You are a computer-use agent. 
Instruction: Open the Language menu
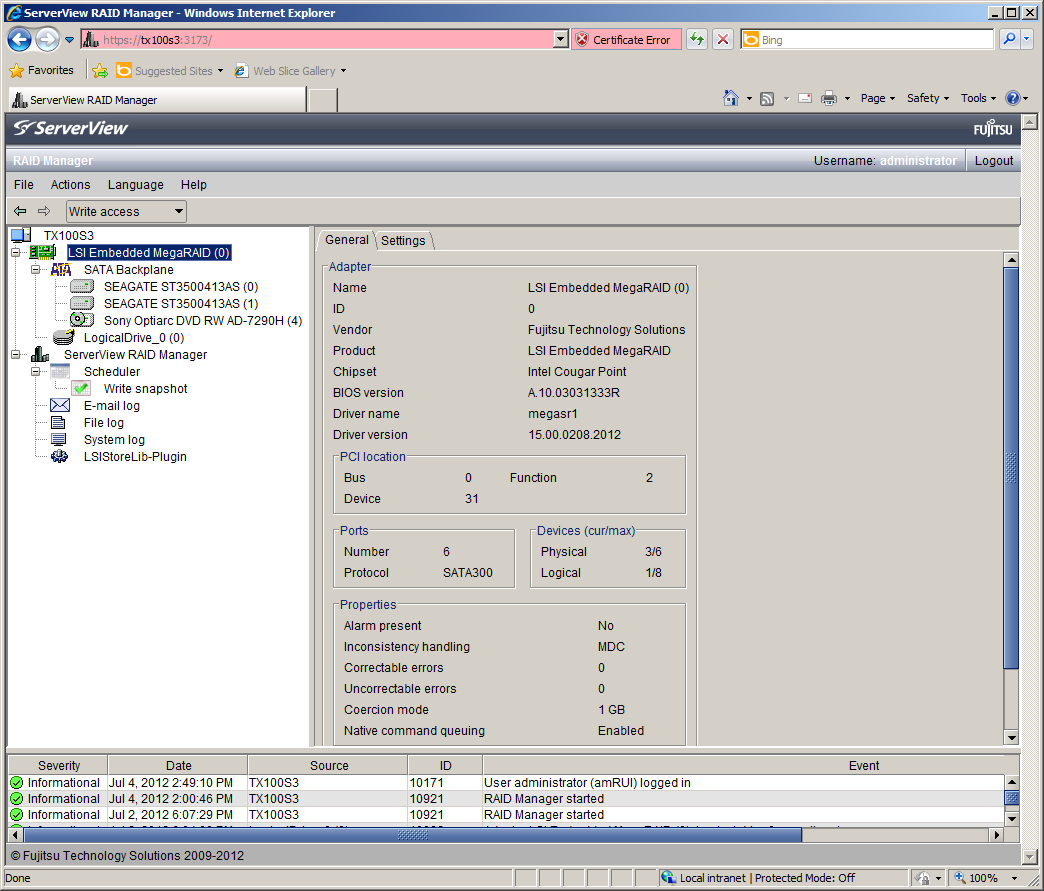click(x=135, y=184)
